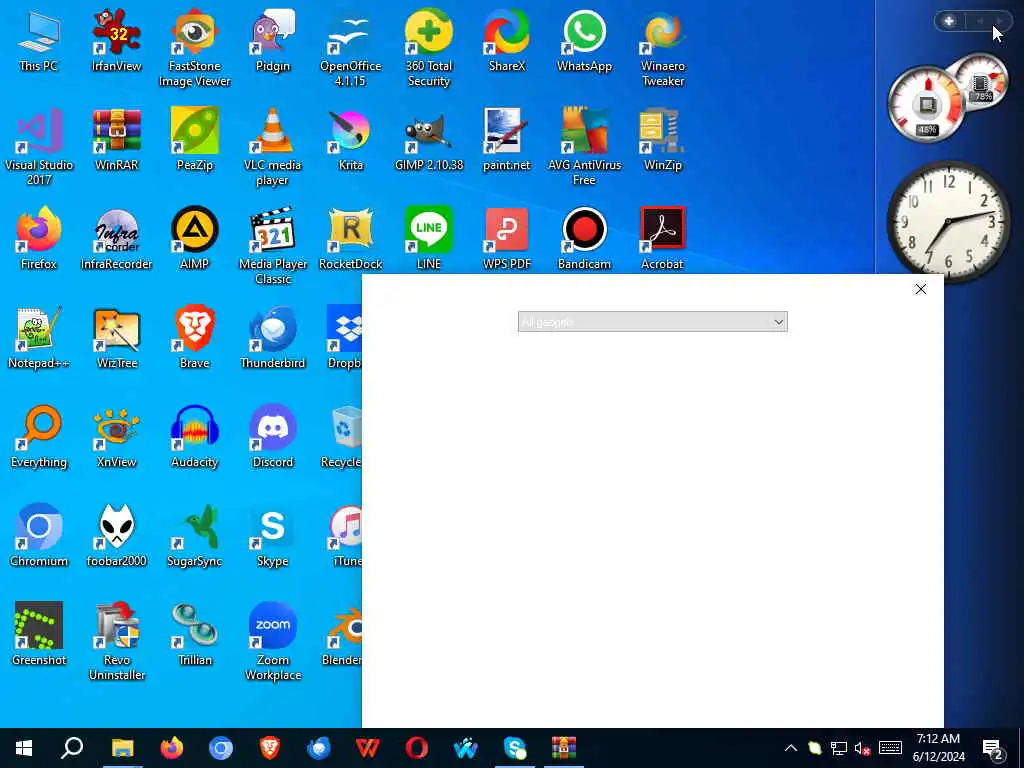Viewport: 1024px width, 768px height.
Task: Open the notification center icon
Action: tap(993, 748)
